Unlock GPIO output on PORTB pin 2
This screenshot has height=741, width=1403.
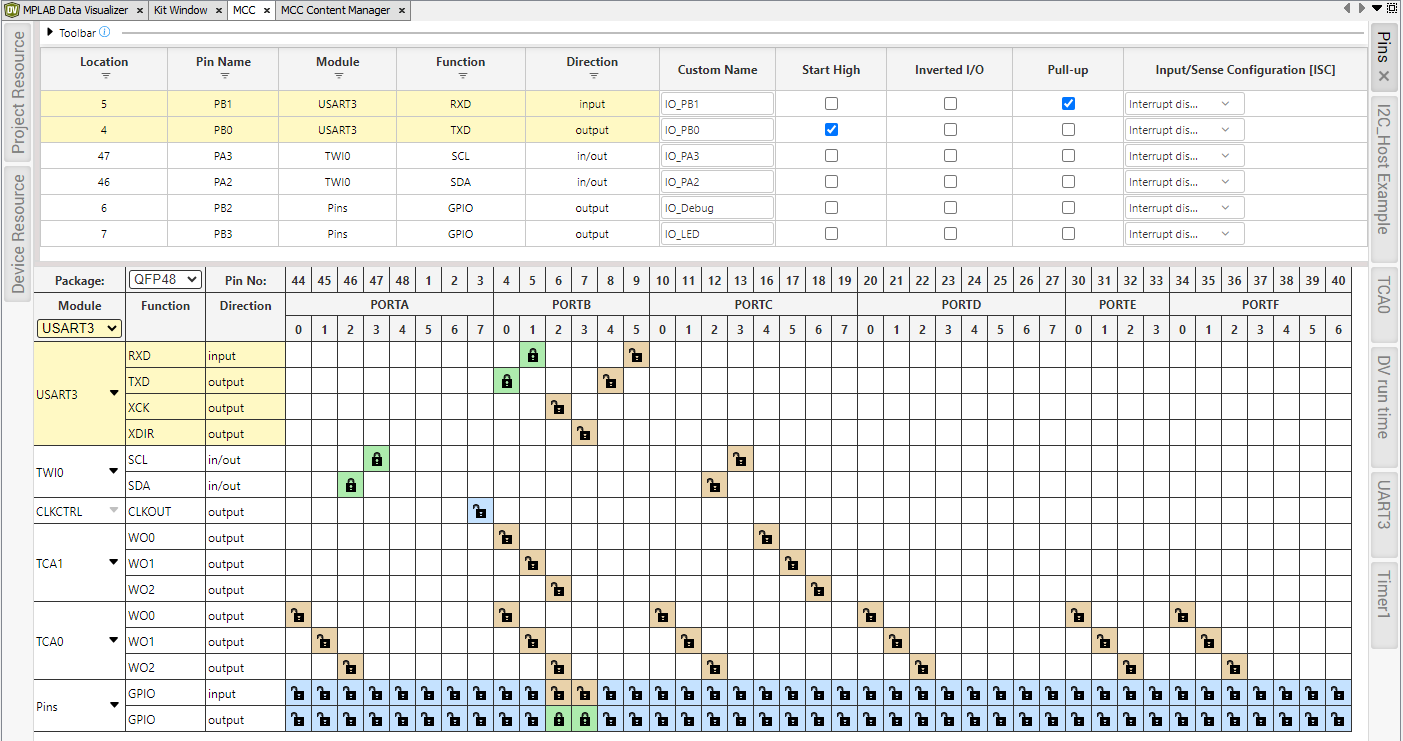pos(558,719)
